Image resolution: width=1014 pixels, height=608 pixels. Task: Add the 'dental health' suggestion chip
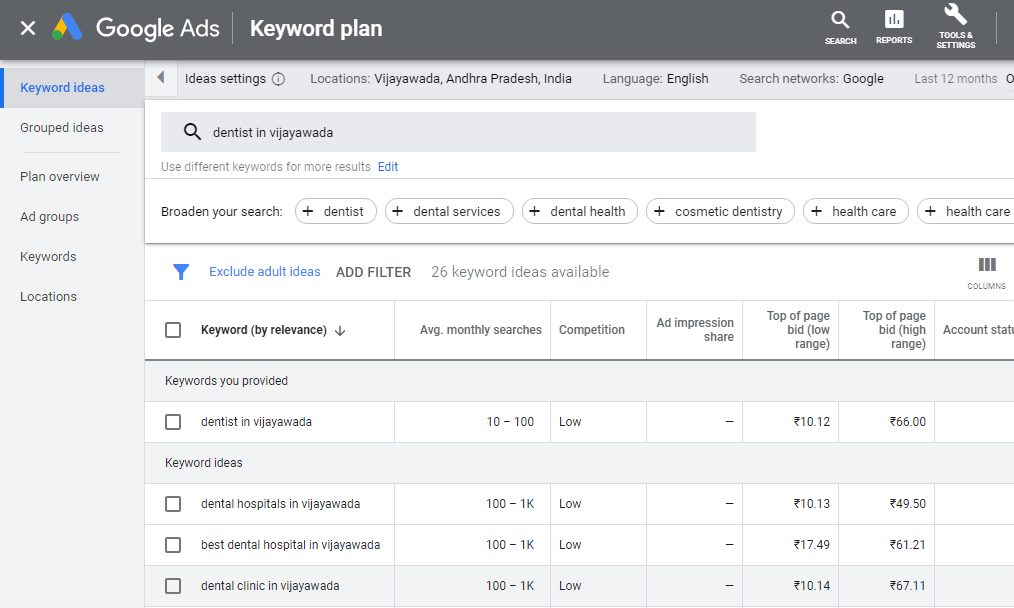pyautogui.click(x=579, y=211)
